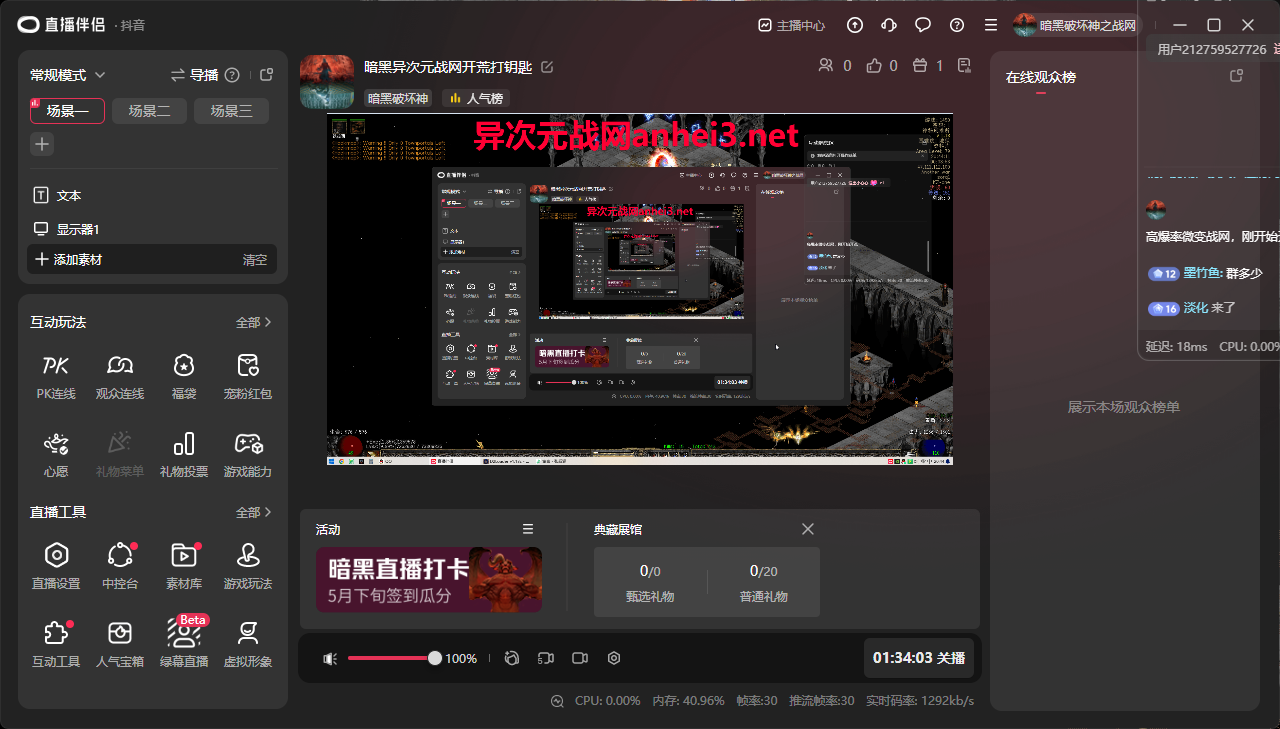Open the 心愿 wish tool

(x=56, y=454)
